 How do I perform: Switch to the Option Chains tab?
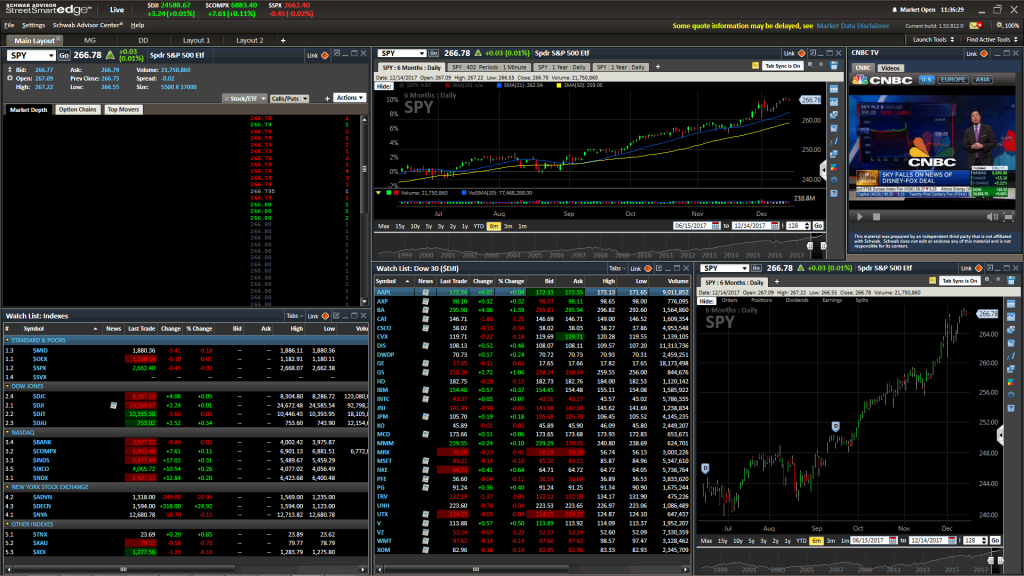(x=78, y=108)
